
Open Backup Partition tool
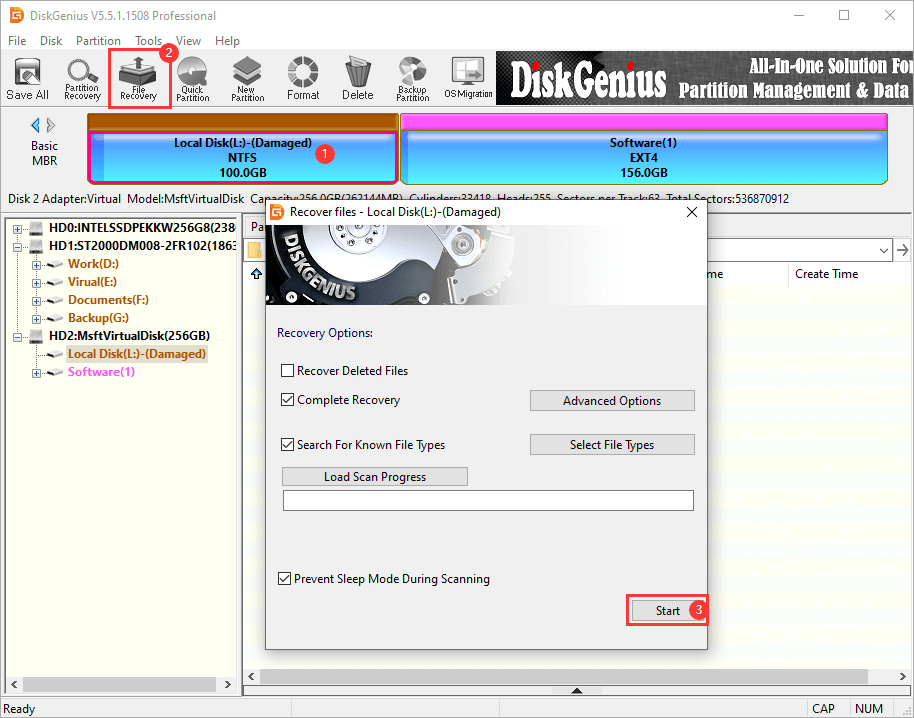point(413,79)
